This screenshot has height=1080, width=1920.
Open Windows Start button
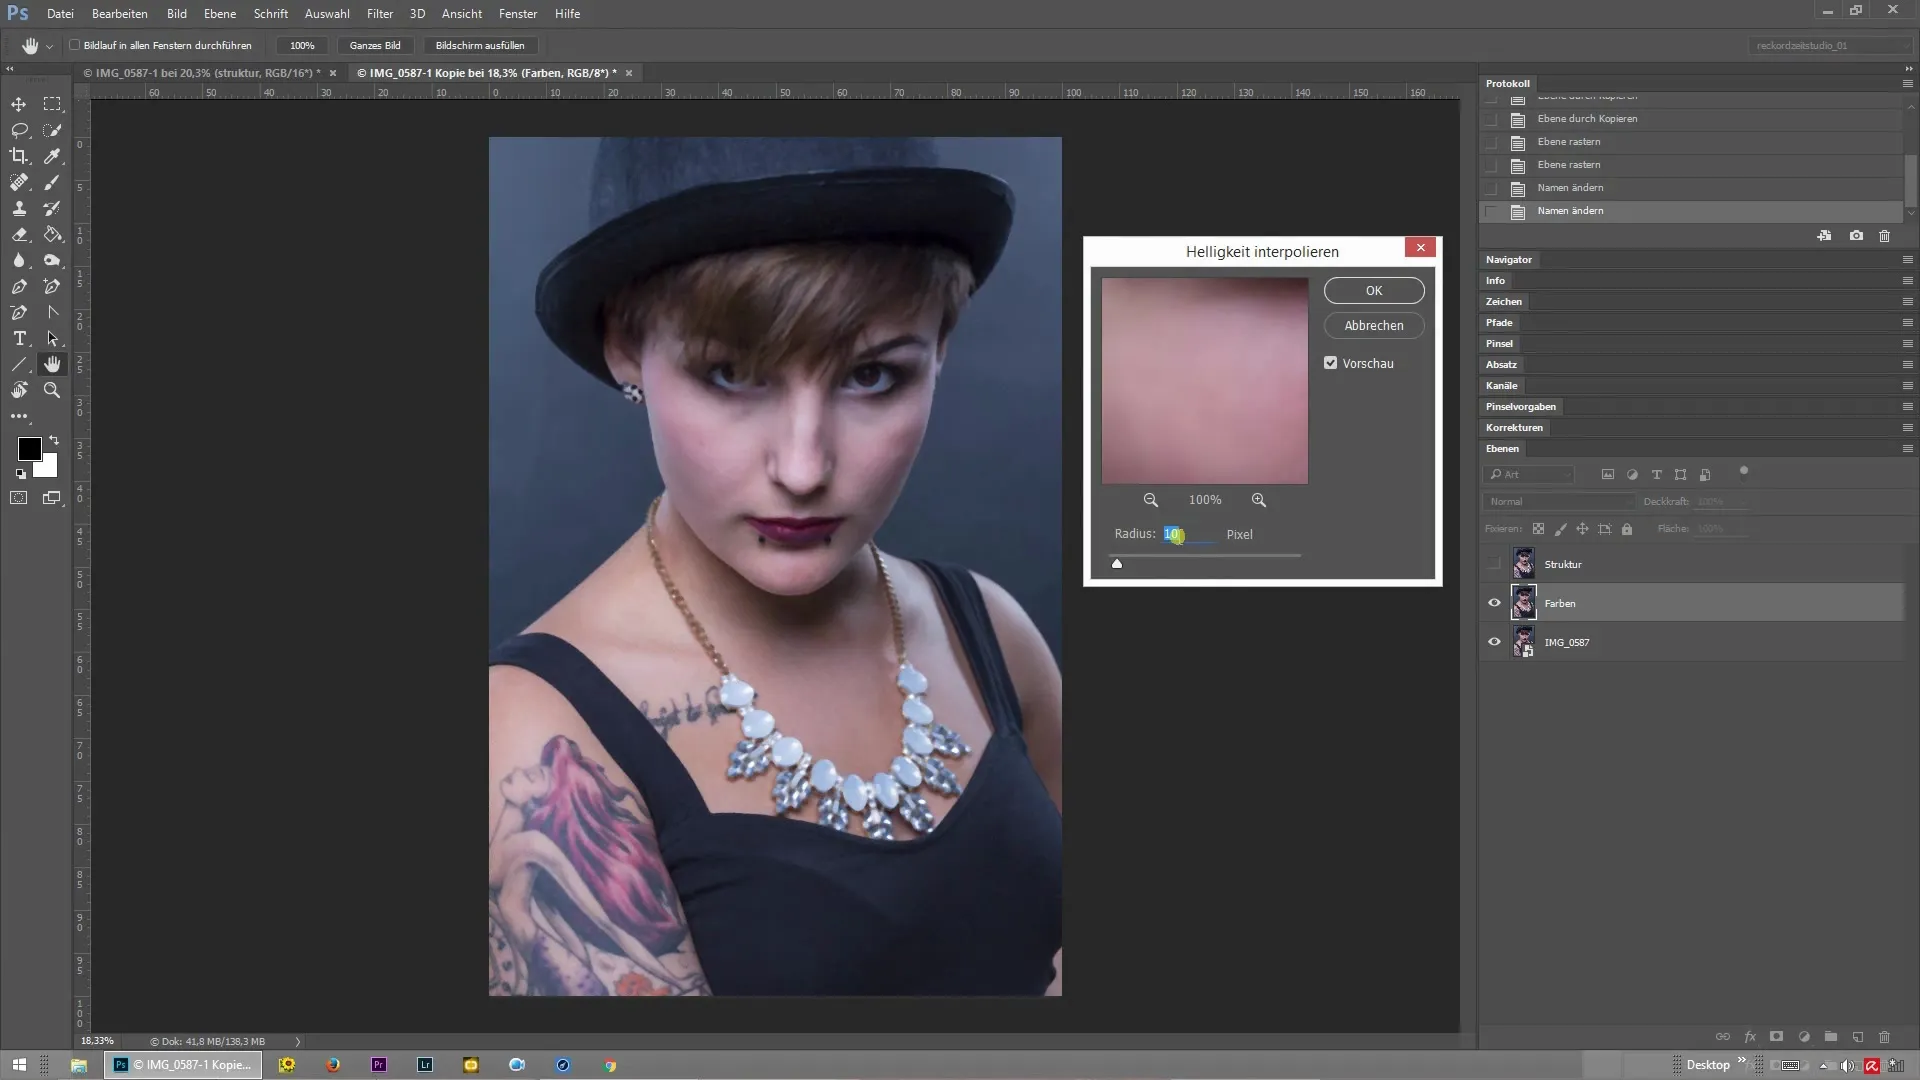(x=19, y=1065)
